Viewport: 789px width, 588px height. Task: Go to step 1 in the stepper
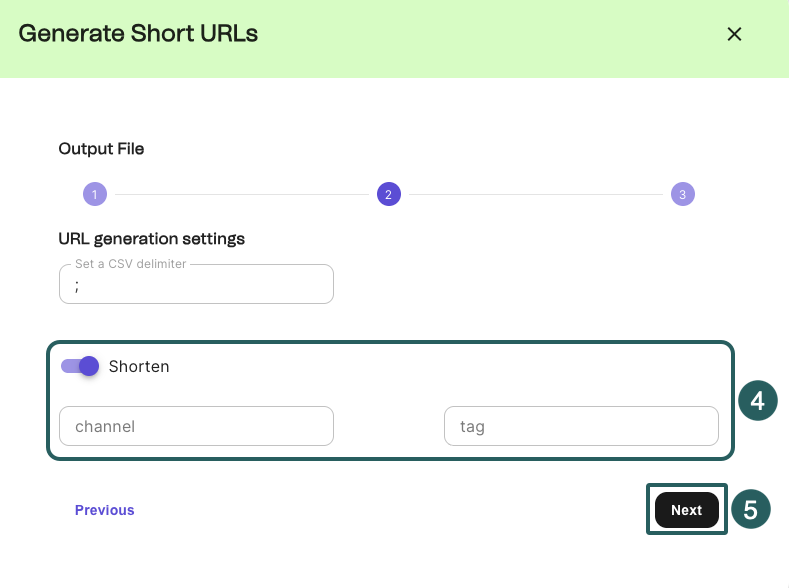(x=94, y=194)
